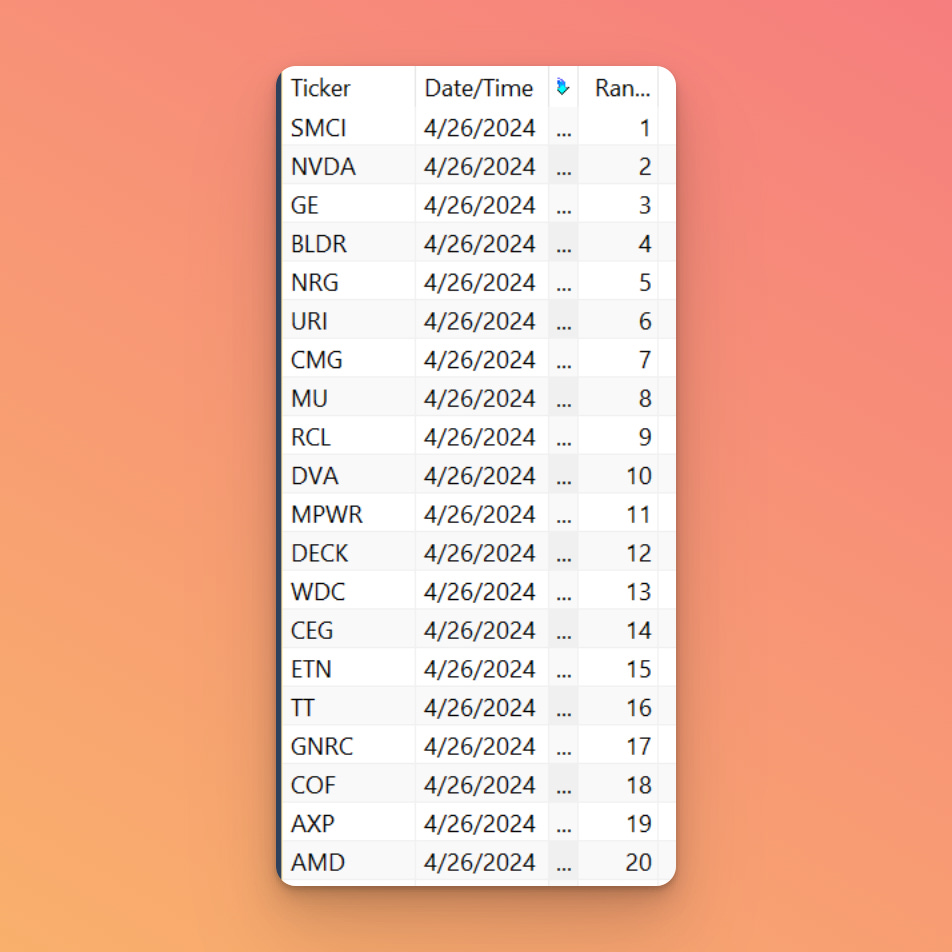Select the AMD ticker cell
952x952 pixels.
(348, 862)
